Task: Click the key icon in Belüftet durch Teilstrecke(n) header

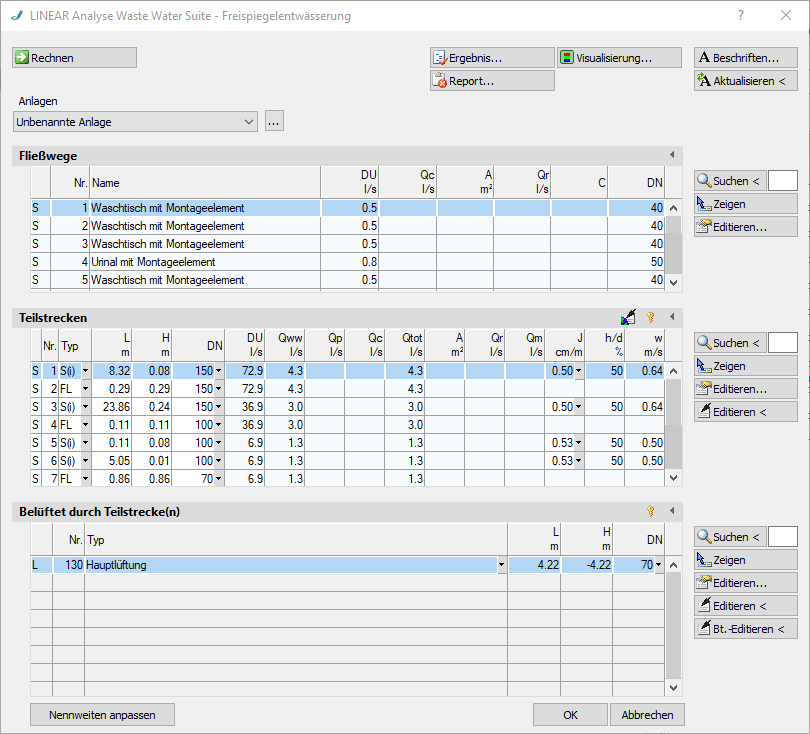Action: click(650, 511)
